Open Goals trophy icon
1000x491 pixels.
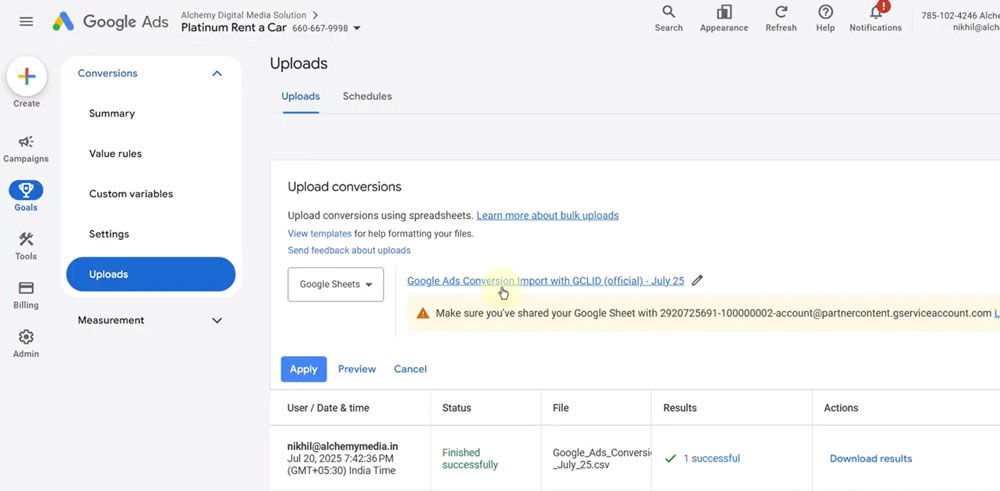pyautogui.click(x=26, y=189)
